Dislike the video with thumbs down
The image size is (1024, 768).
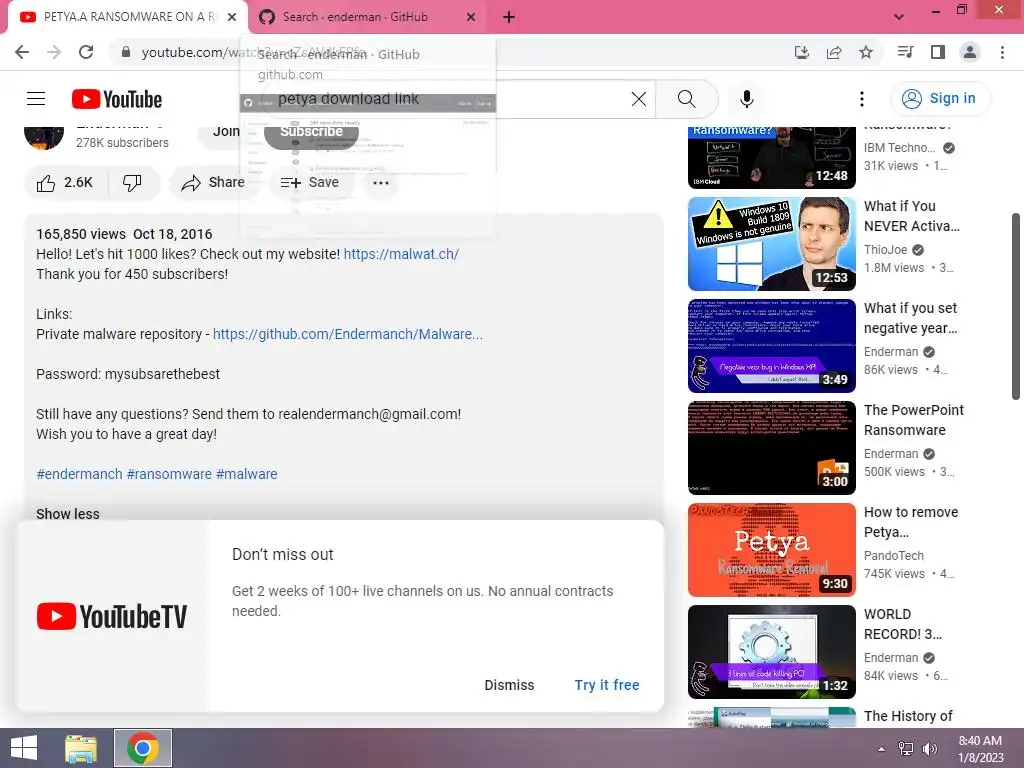click(133, 183)
